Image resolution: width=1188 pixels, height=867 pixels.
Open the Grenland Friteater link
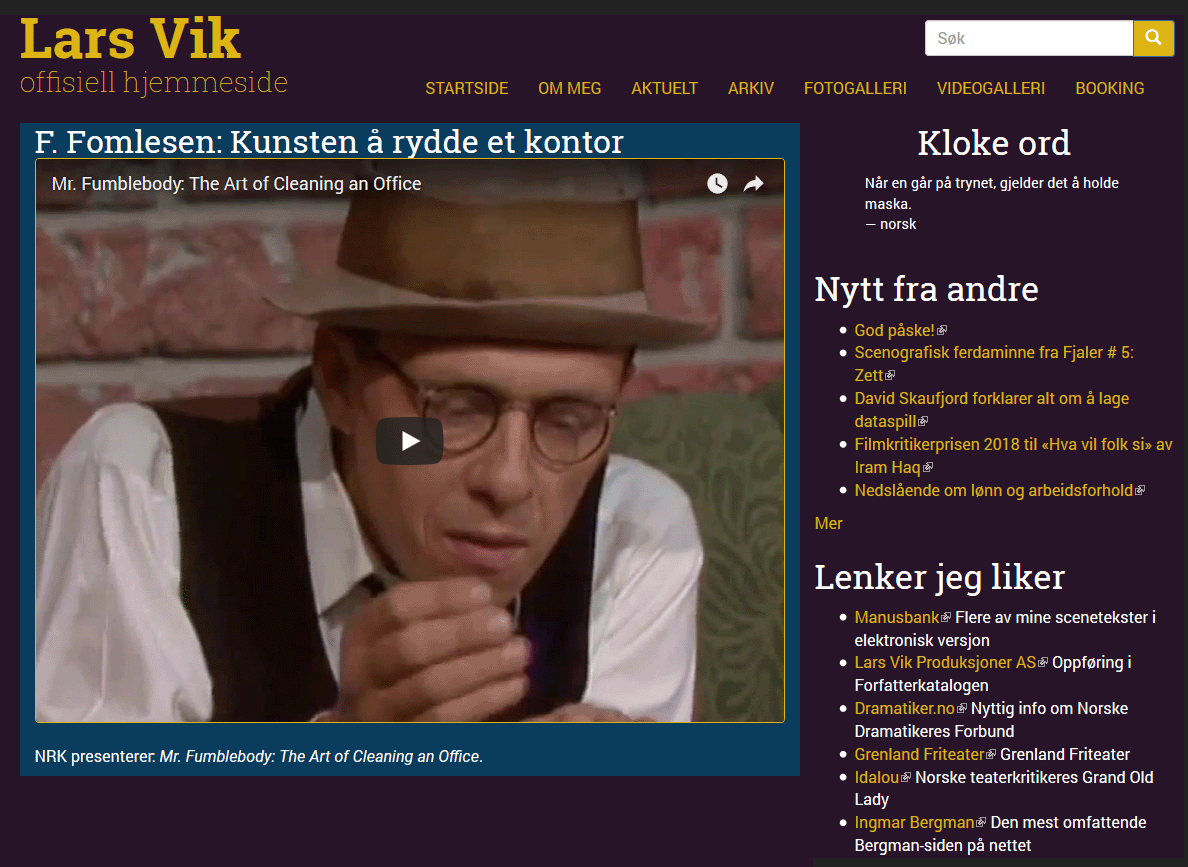(x=919, y=755)
